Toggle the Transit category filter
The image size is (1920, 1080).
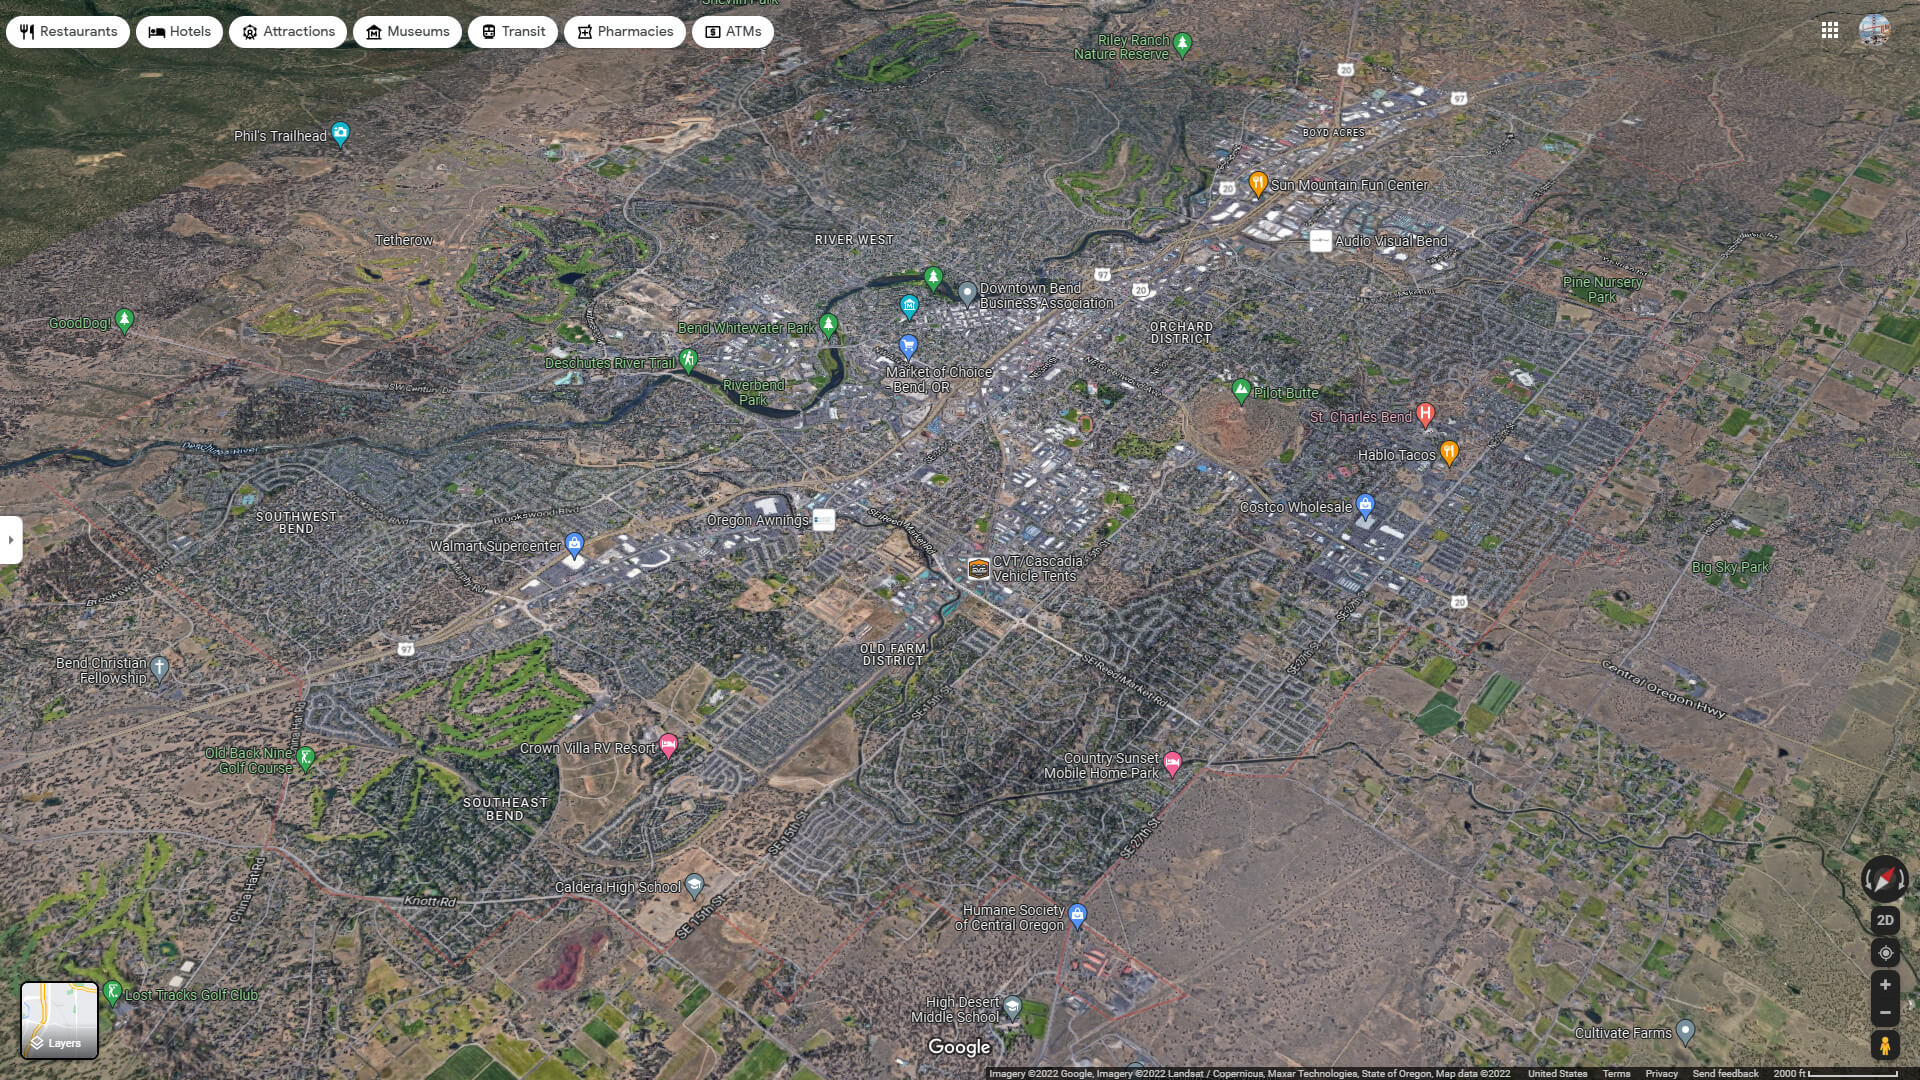click(x=513, y=31)
